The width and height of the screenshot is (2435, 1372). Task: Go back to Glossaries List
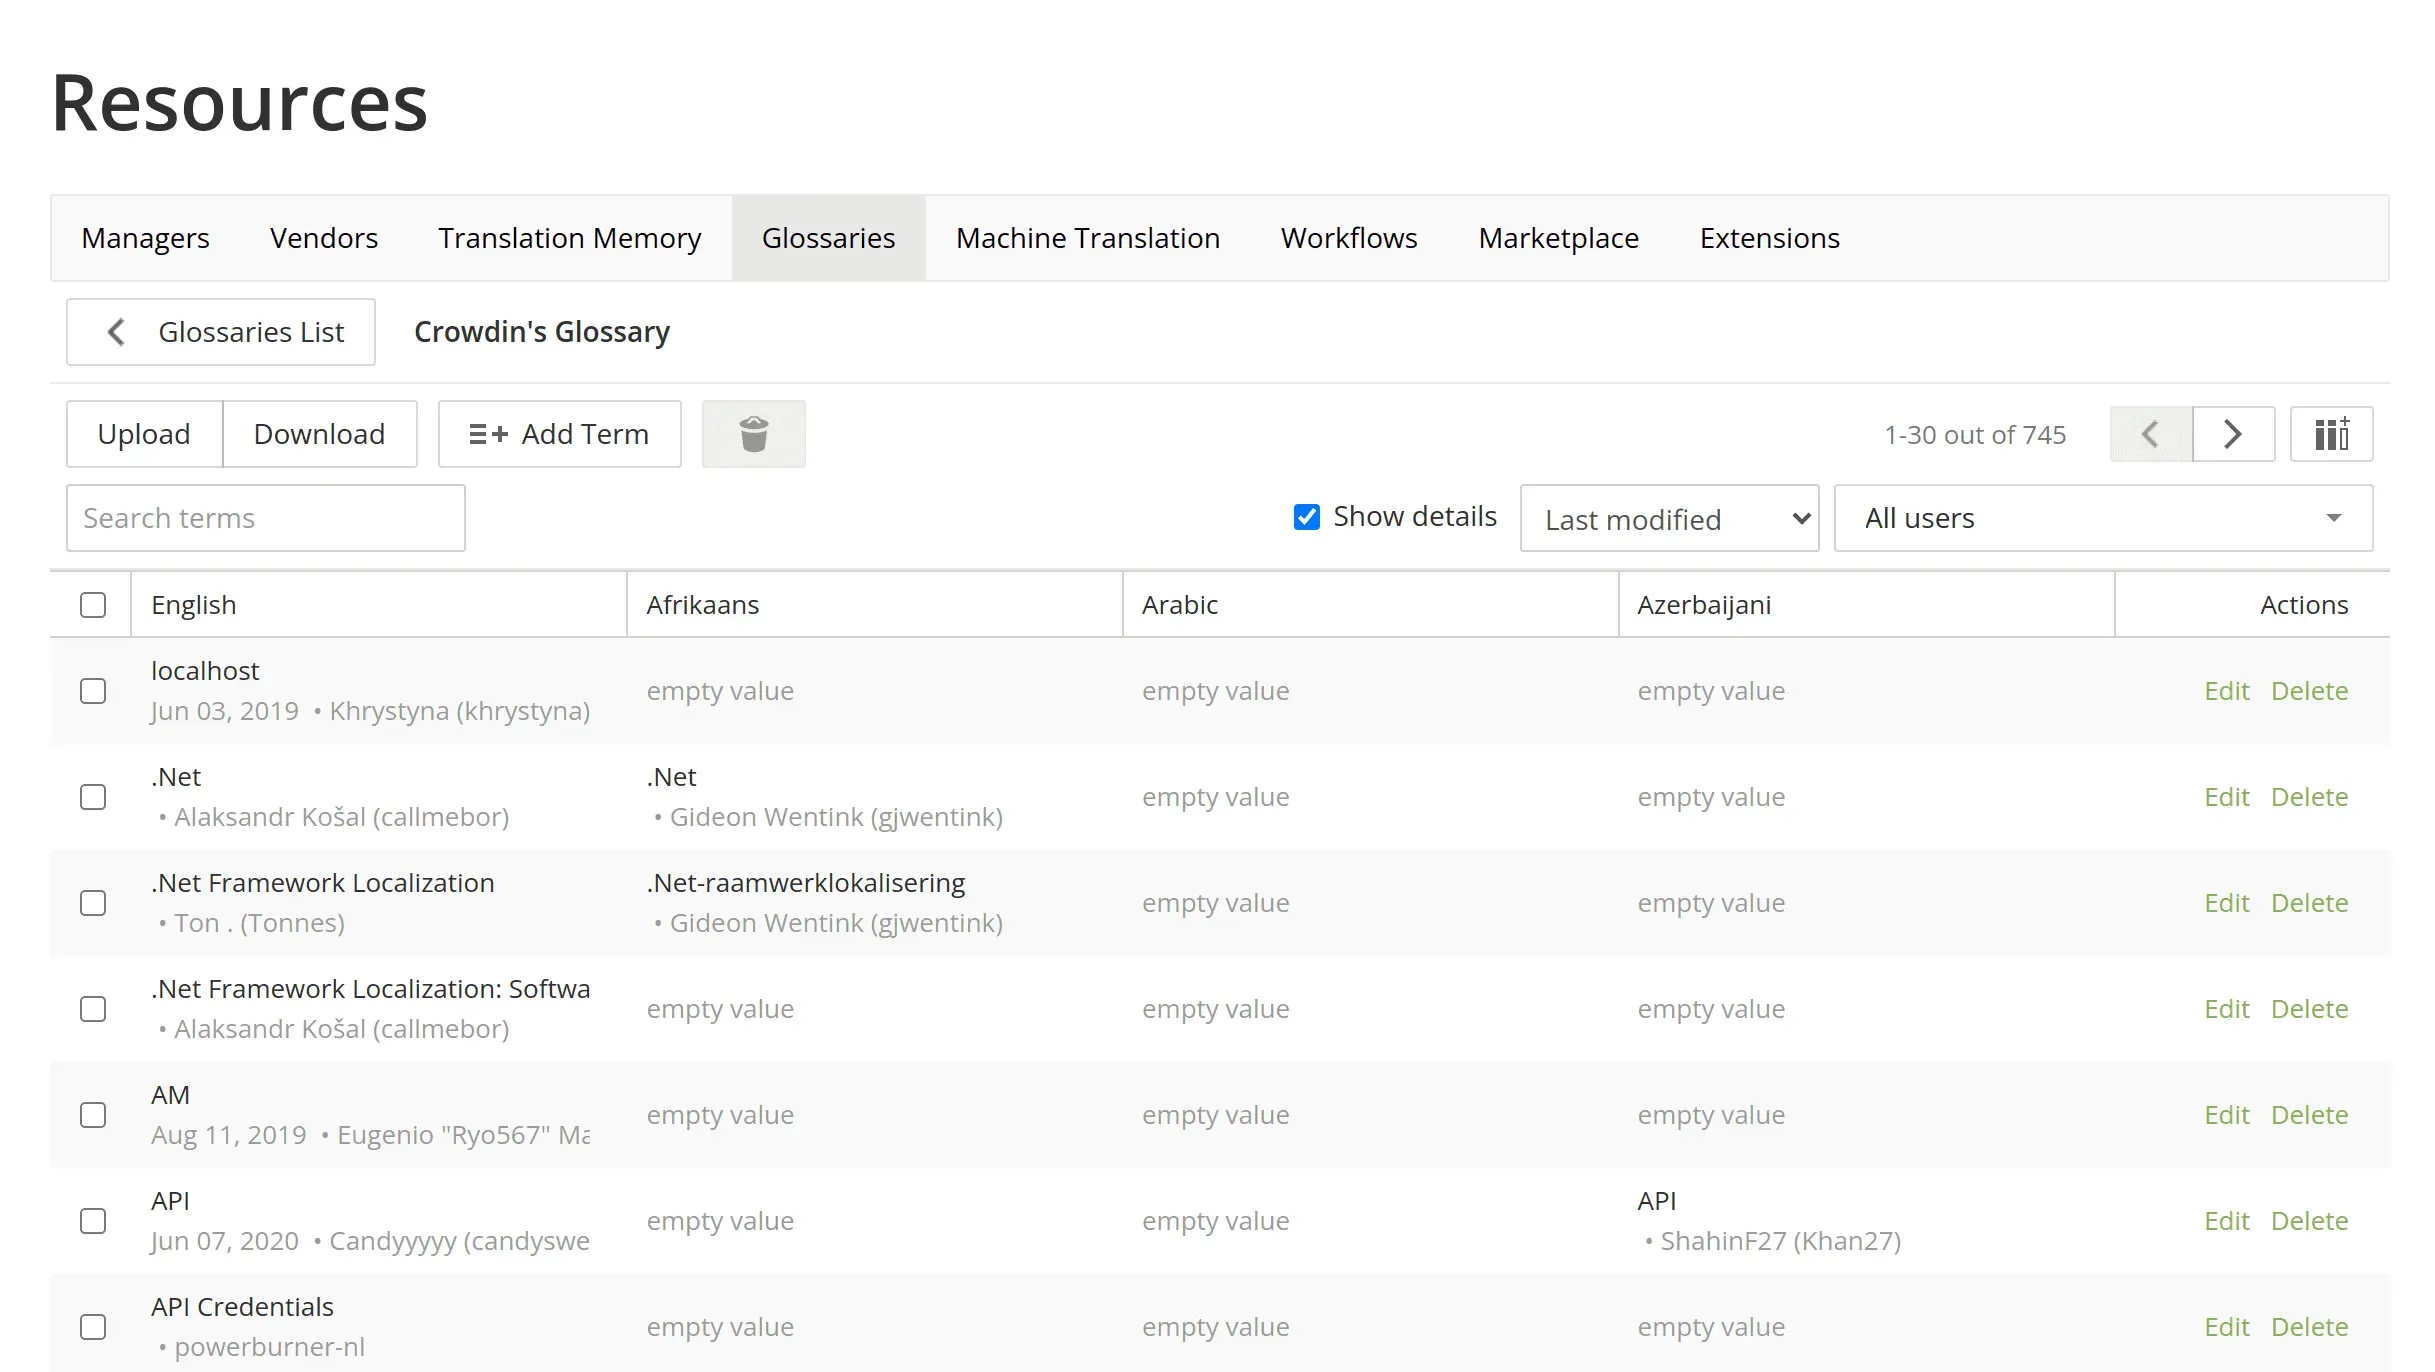[221, 332]
